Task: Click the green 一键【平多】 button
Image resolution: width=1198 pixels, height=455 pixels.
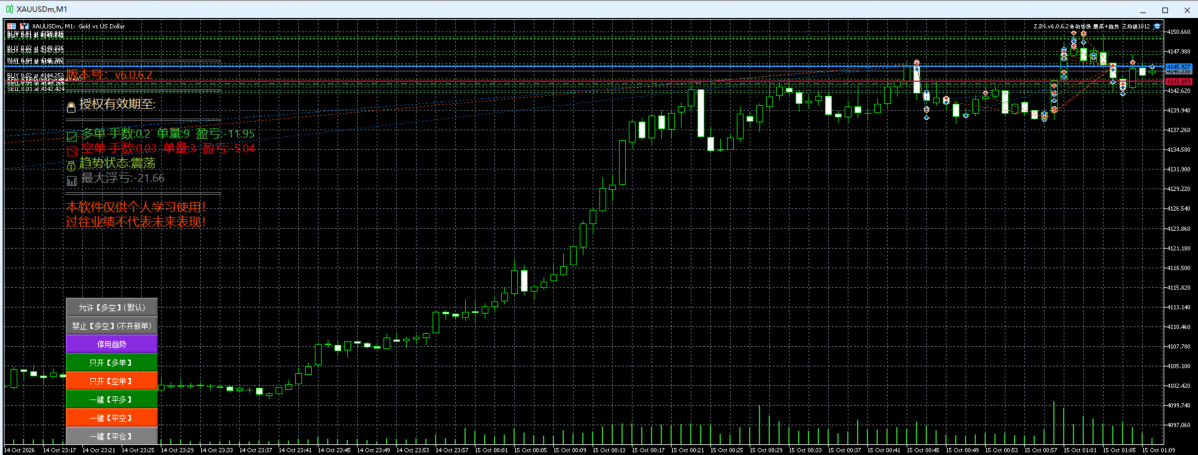Action: click(x=112, y=399)
